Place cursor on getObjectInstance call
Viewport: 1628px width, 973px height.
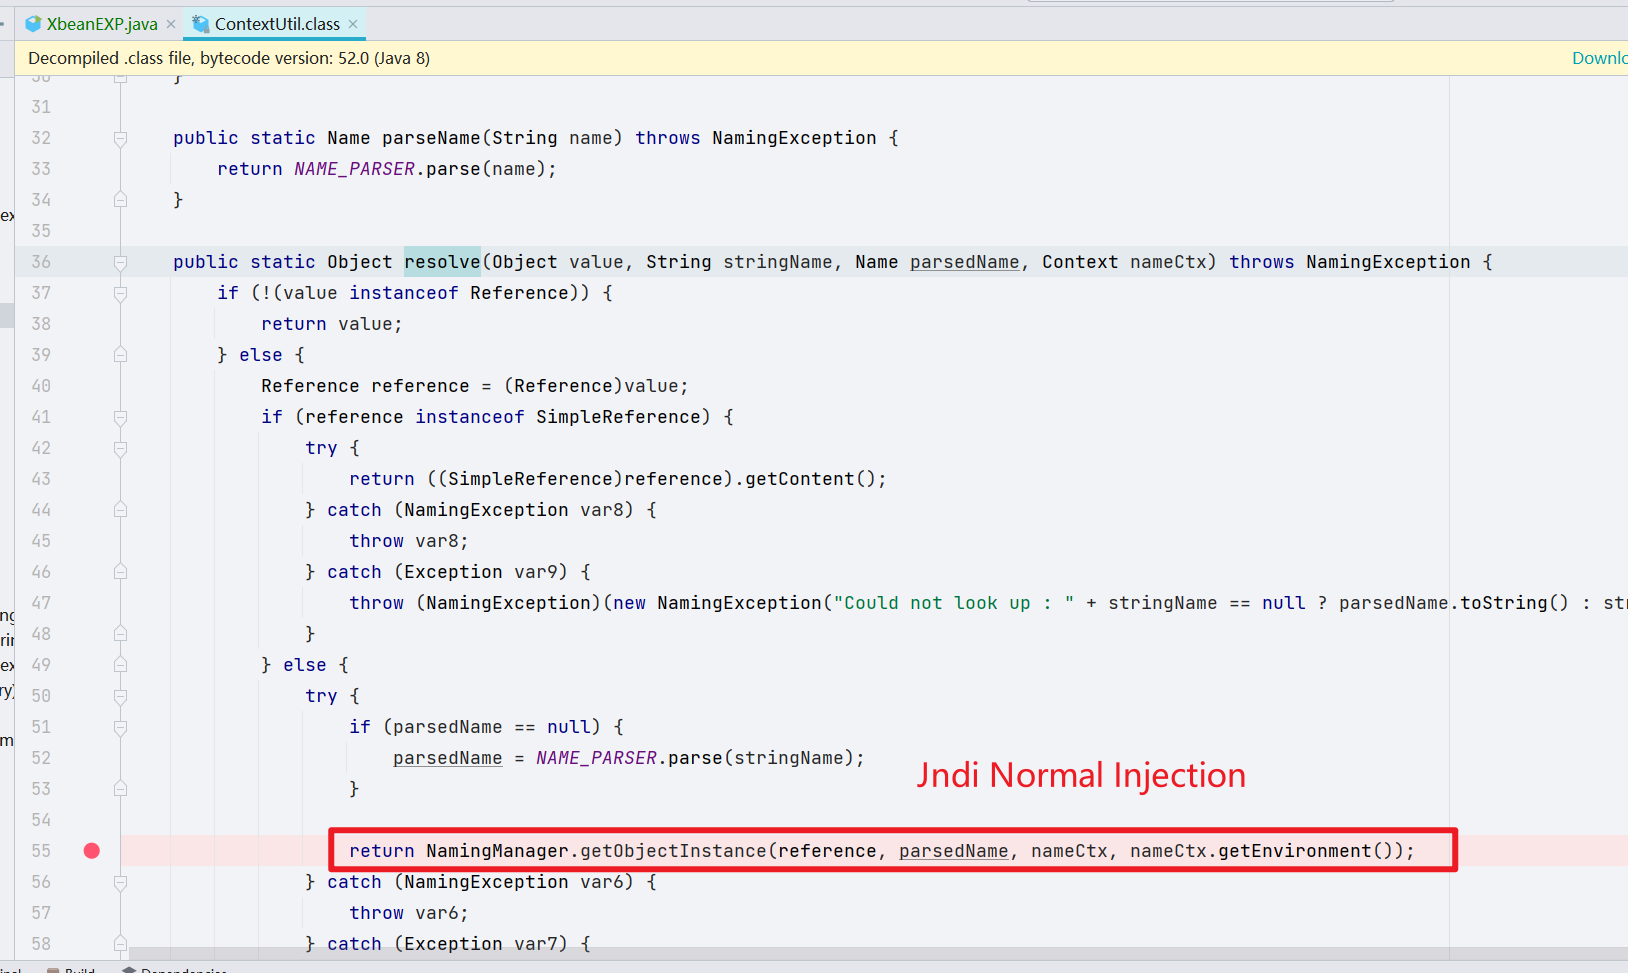click(x=673, y=851)
